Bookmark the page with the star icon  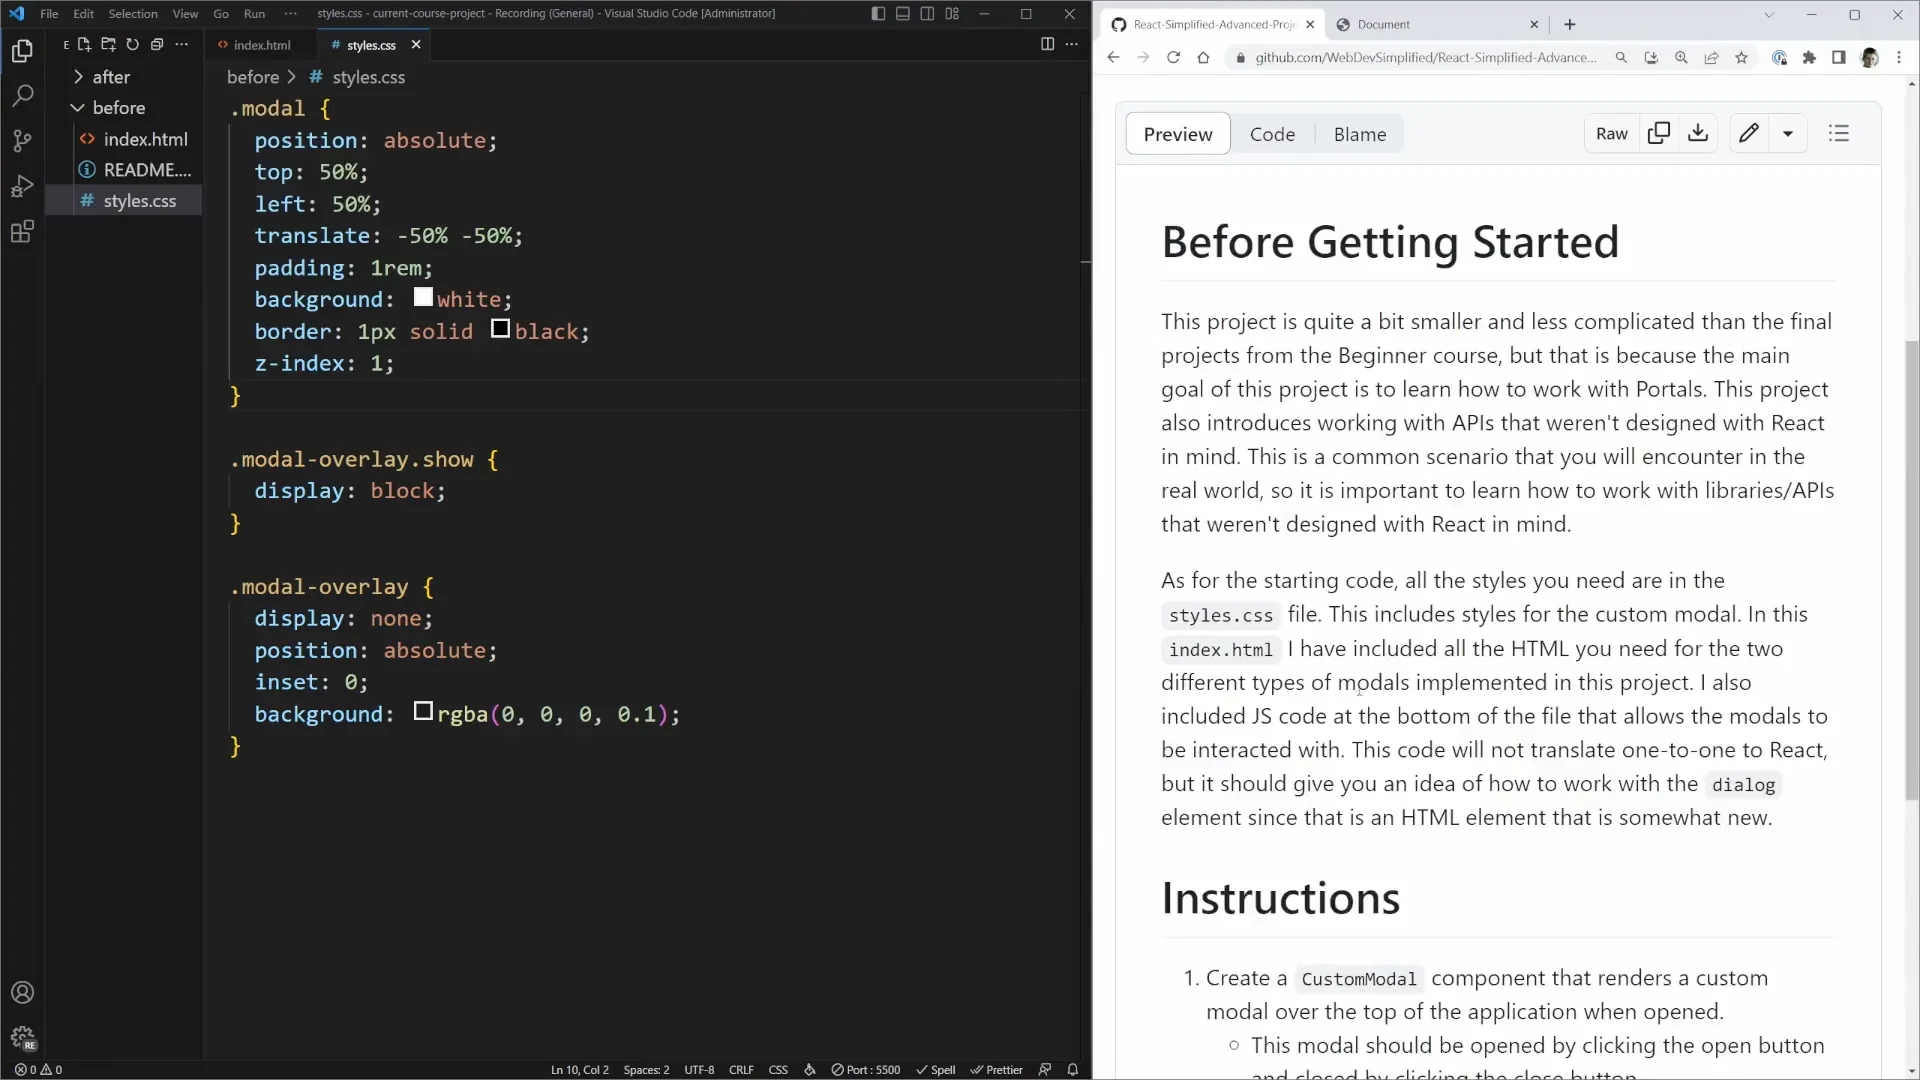(1743, 57)
